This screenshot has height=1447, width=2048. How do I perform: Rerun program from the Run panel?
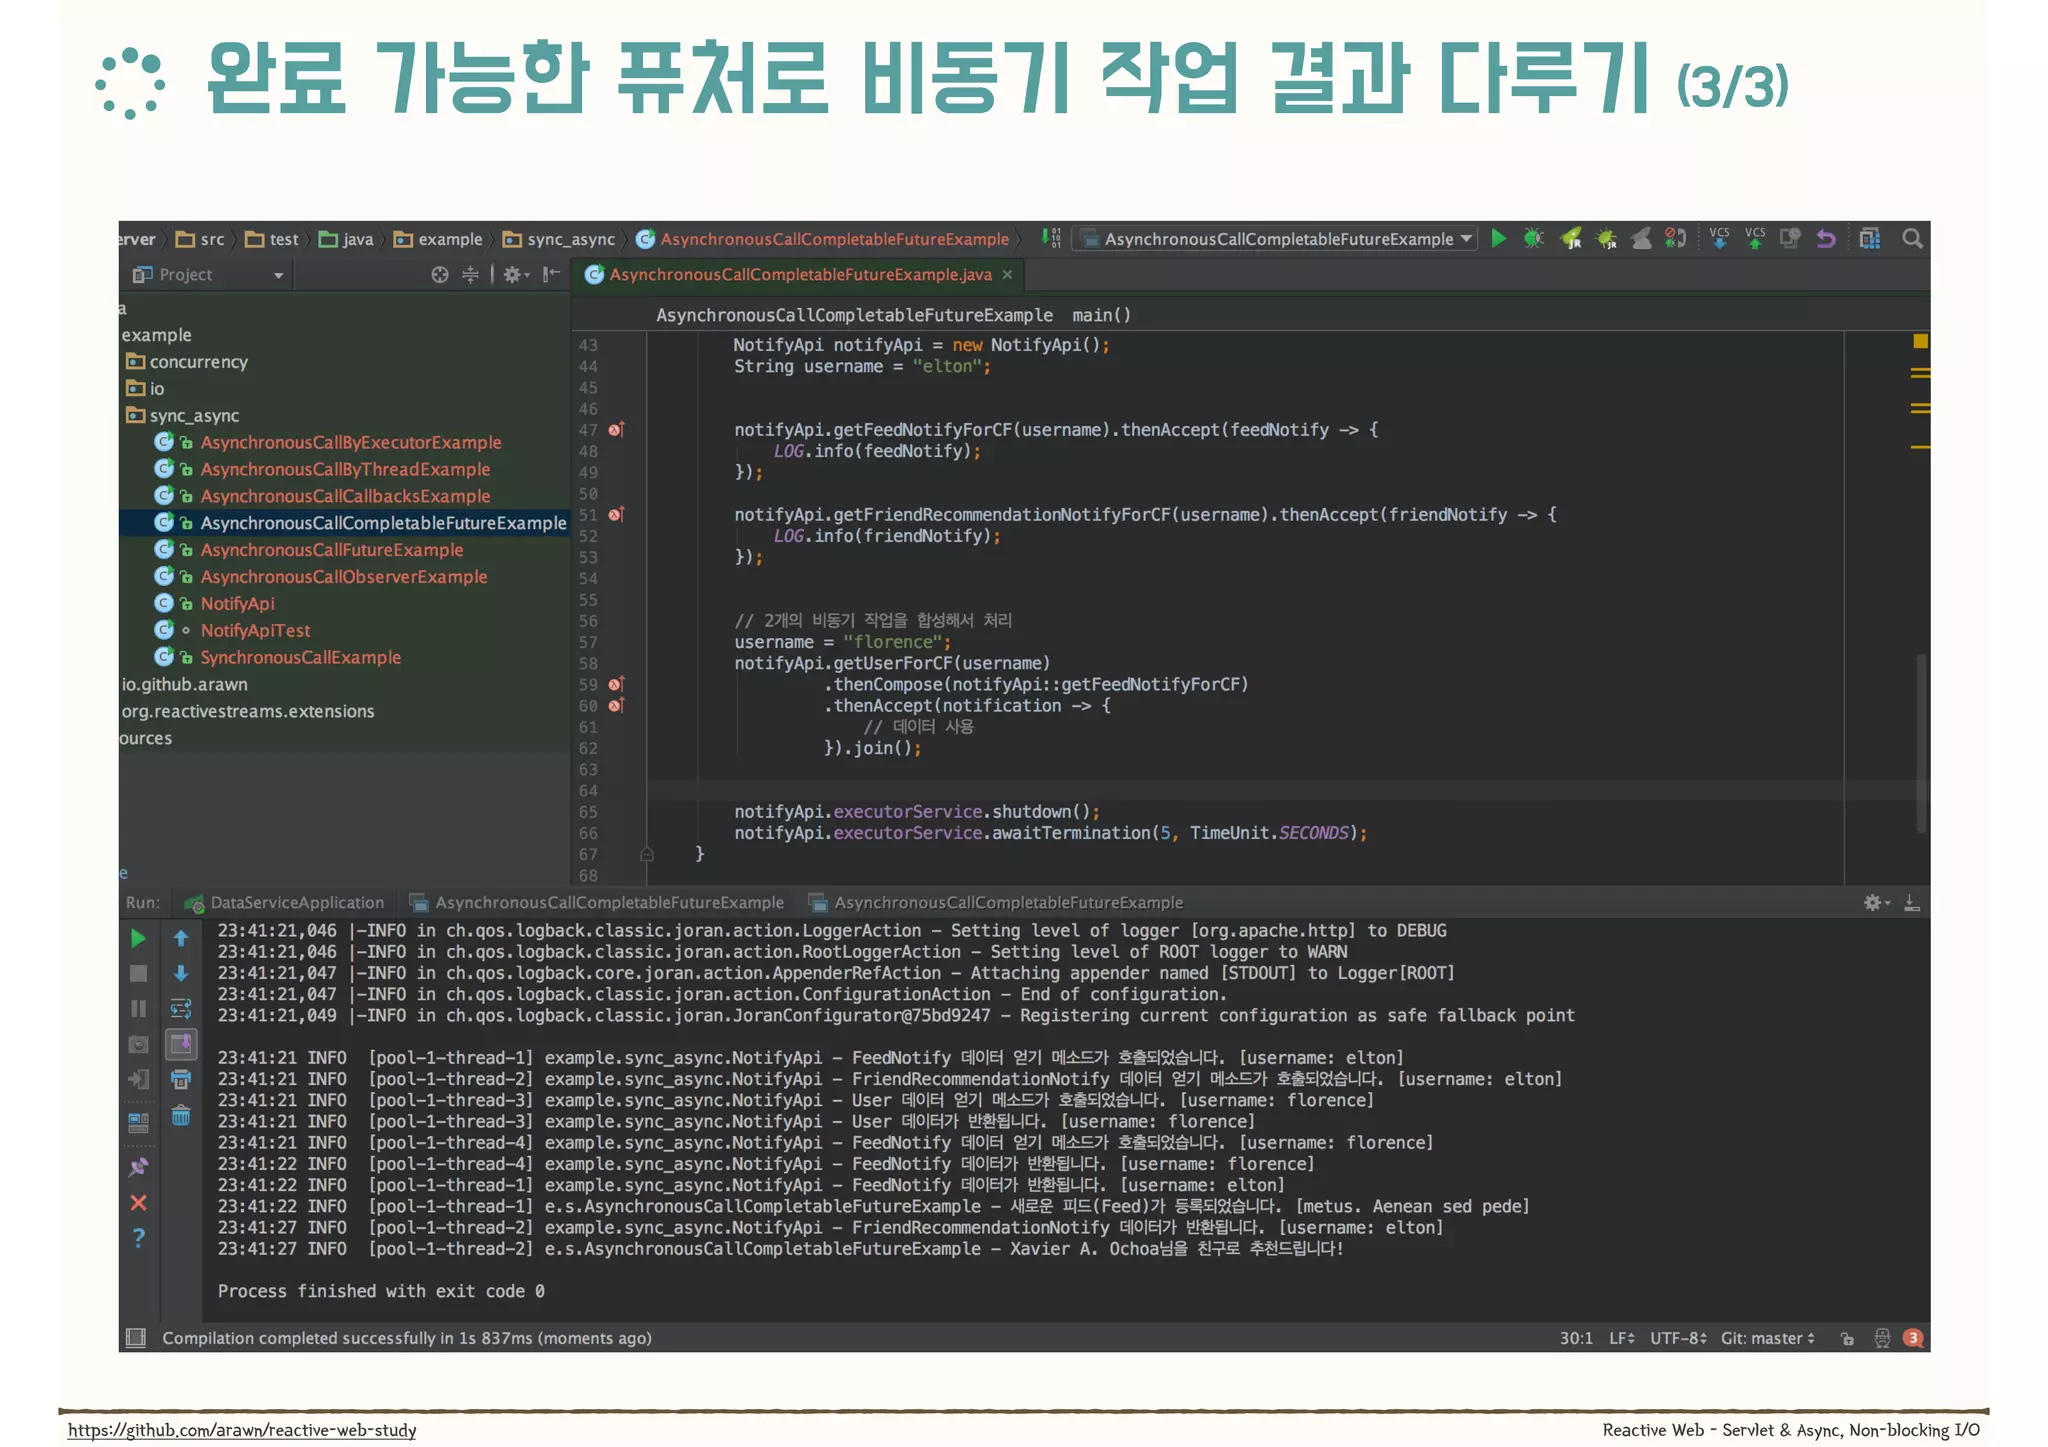138,938
